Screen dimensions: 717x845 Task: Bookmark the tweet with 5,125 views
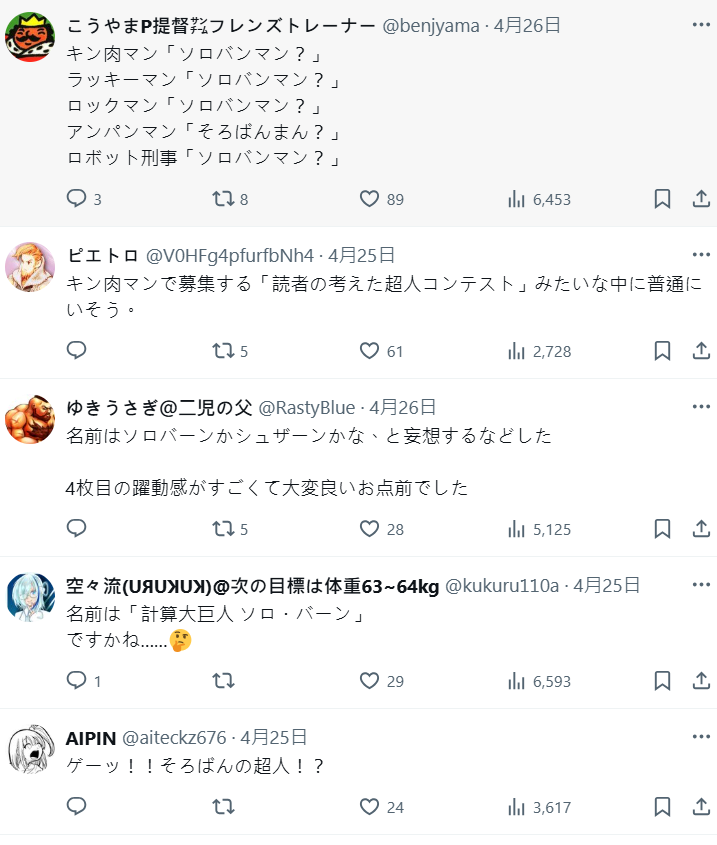pyautogui.click(x=662, y=529)
